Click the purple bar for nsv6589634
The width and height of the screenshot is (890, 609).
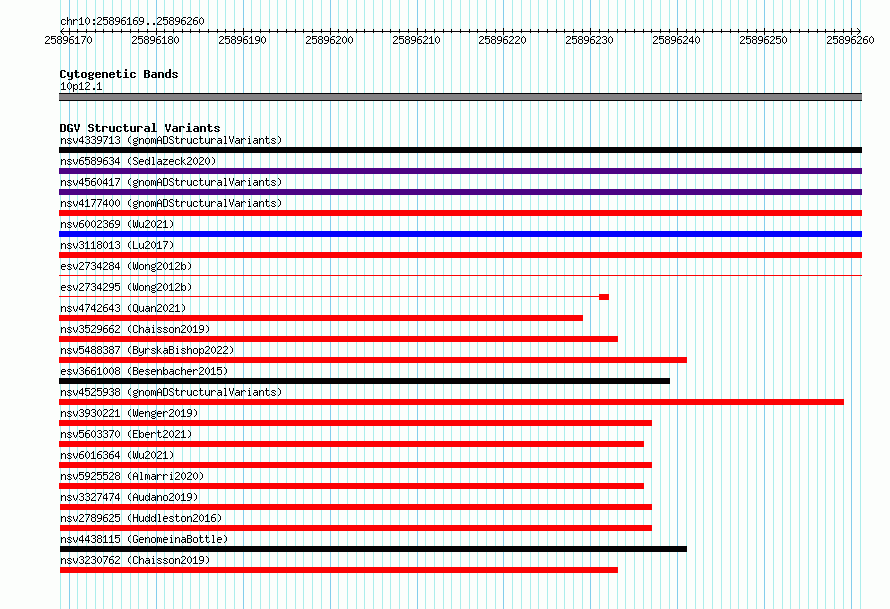click(460, 171)
